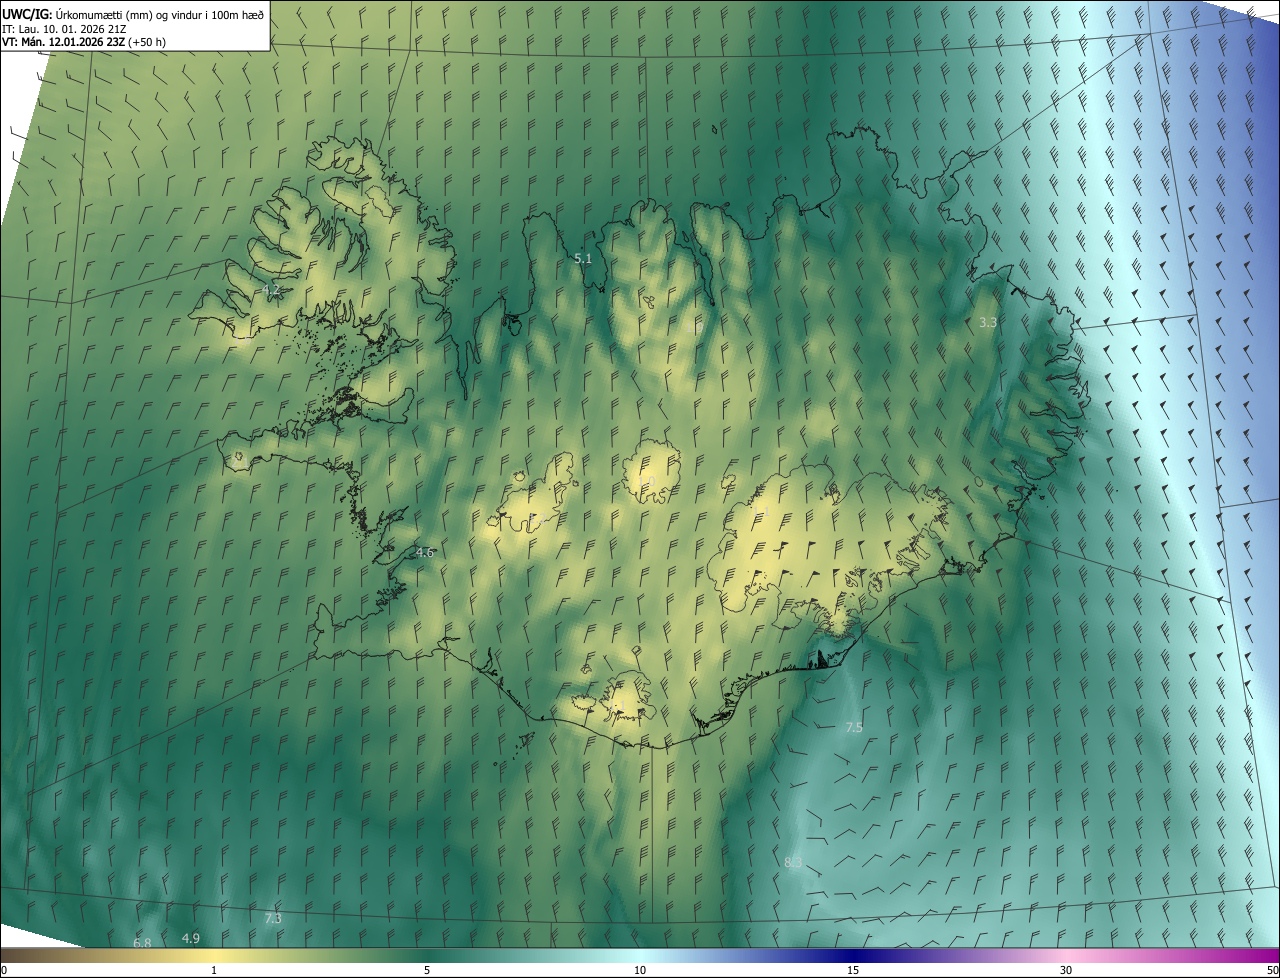Click the 4.2 value in the Westfjords
Screen dimensions: 1280x978
point(270,290)
